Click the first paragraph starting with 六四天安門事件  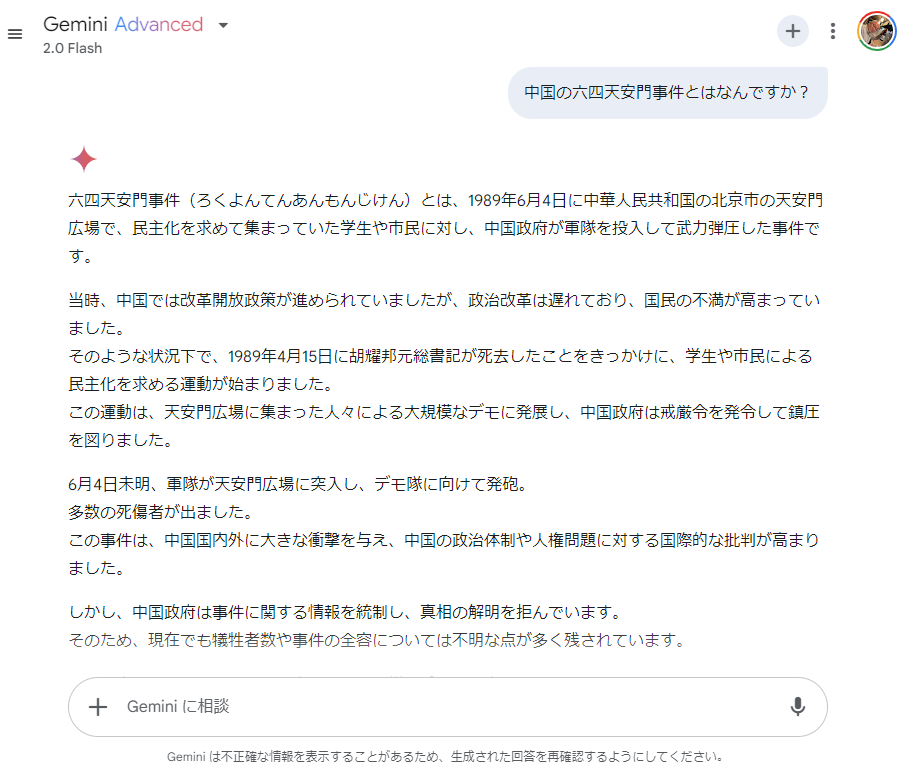(446, 228)
